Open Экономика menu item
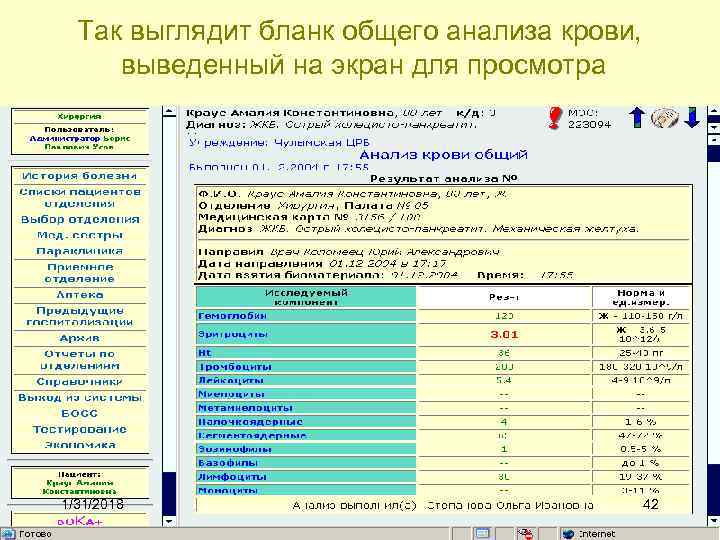This screenshot has height=540, width=720. pyautogui.click(x=79, y=444)
